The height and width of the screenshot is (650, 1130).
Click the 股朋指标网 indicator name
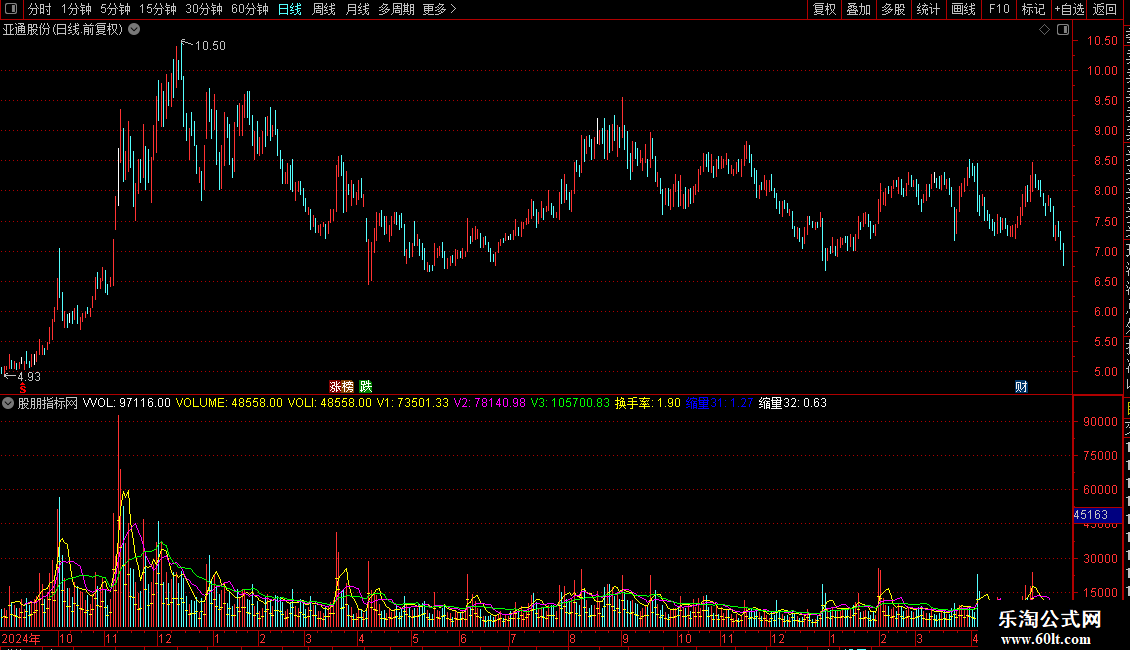point(48,403)
